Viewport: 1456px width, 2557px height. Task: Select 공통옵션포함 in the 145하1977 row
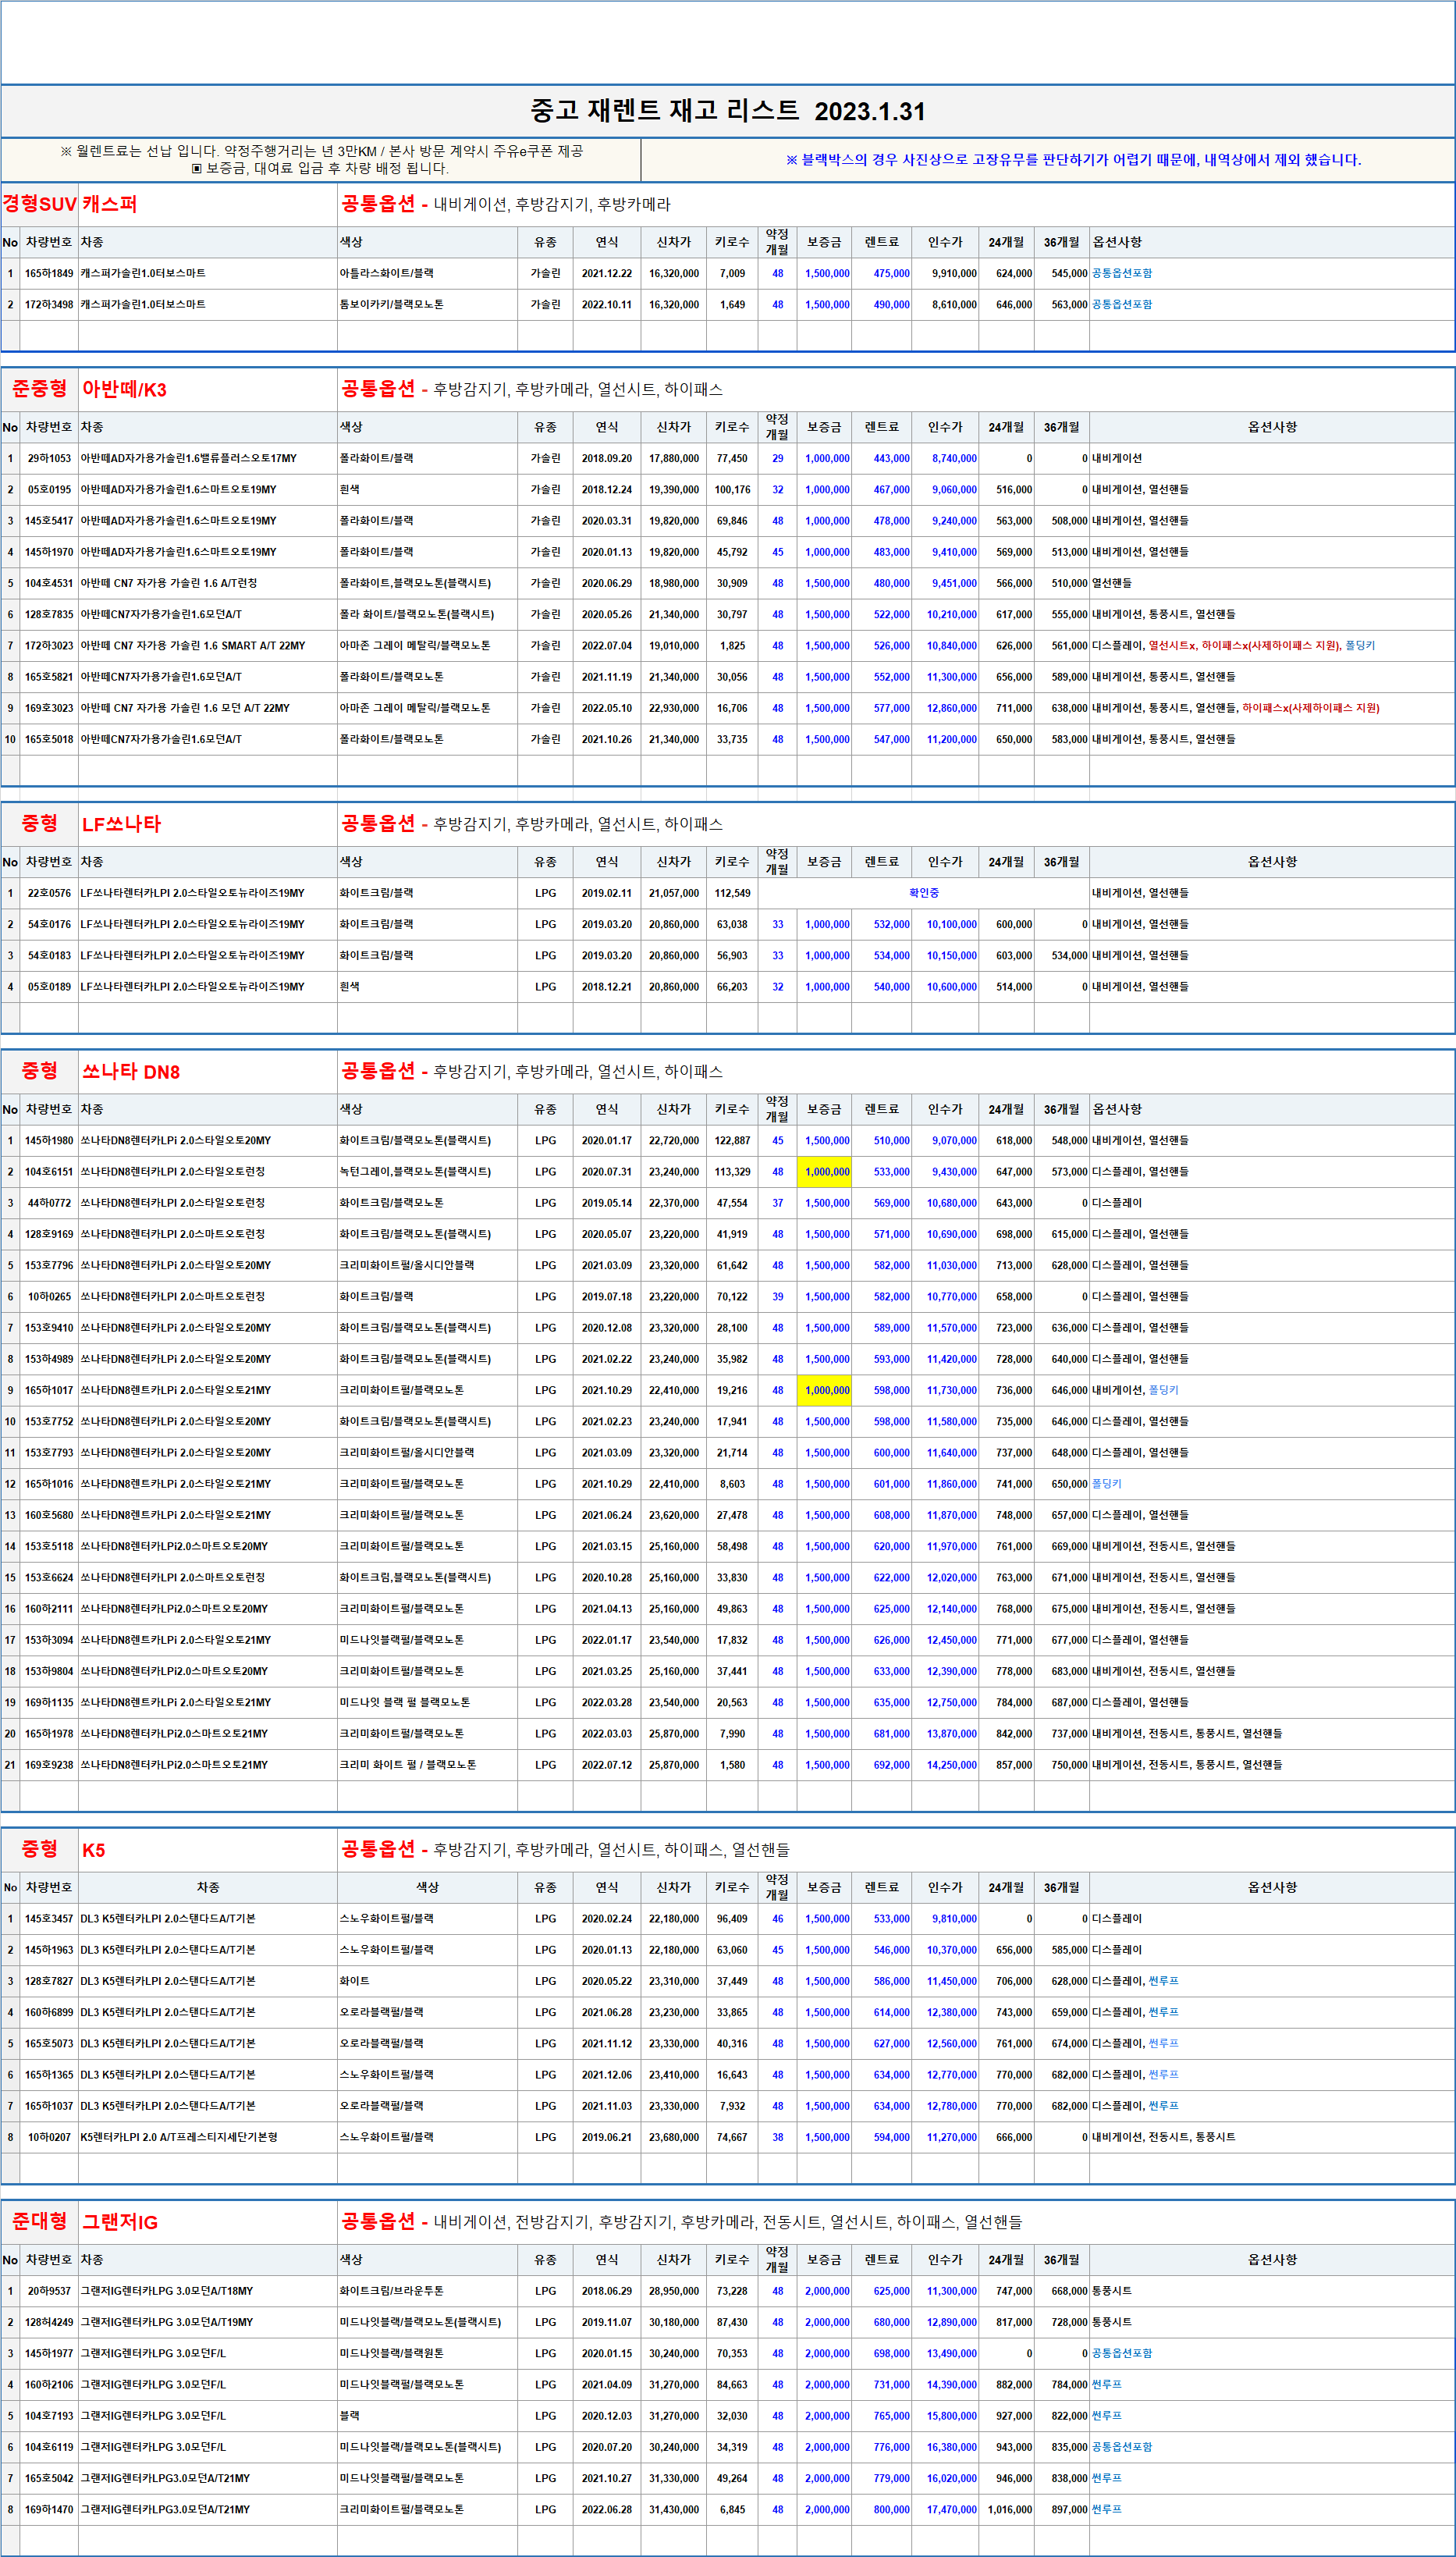[1122, 2354]
